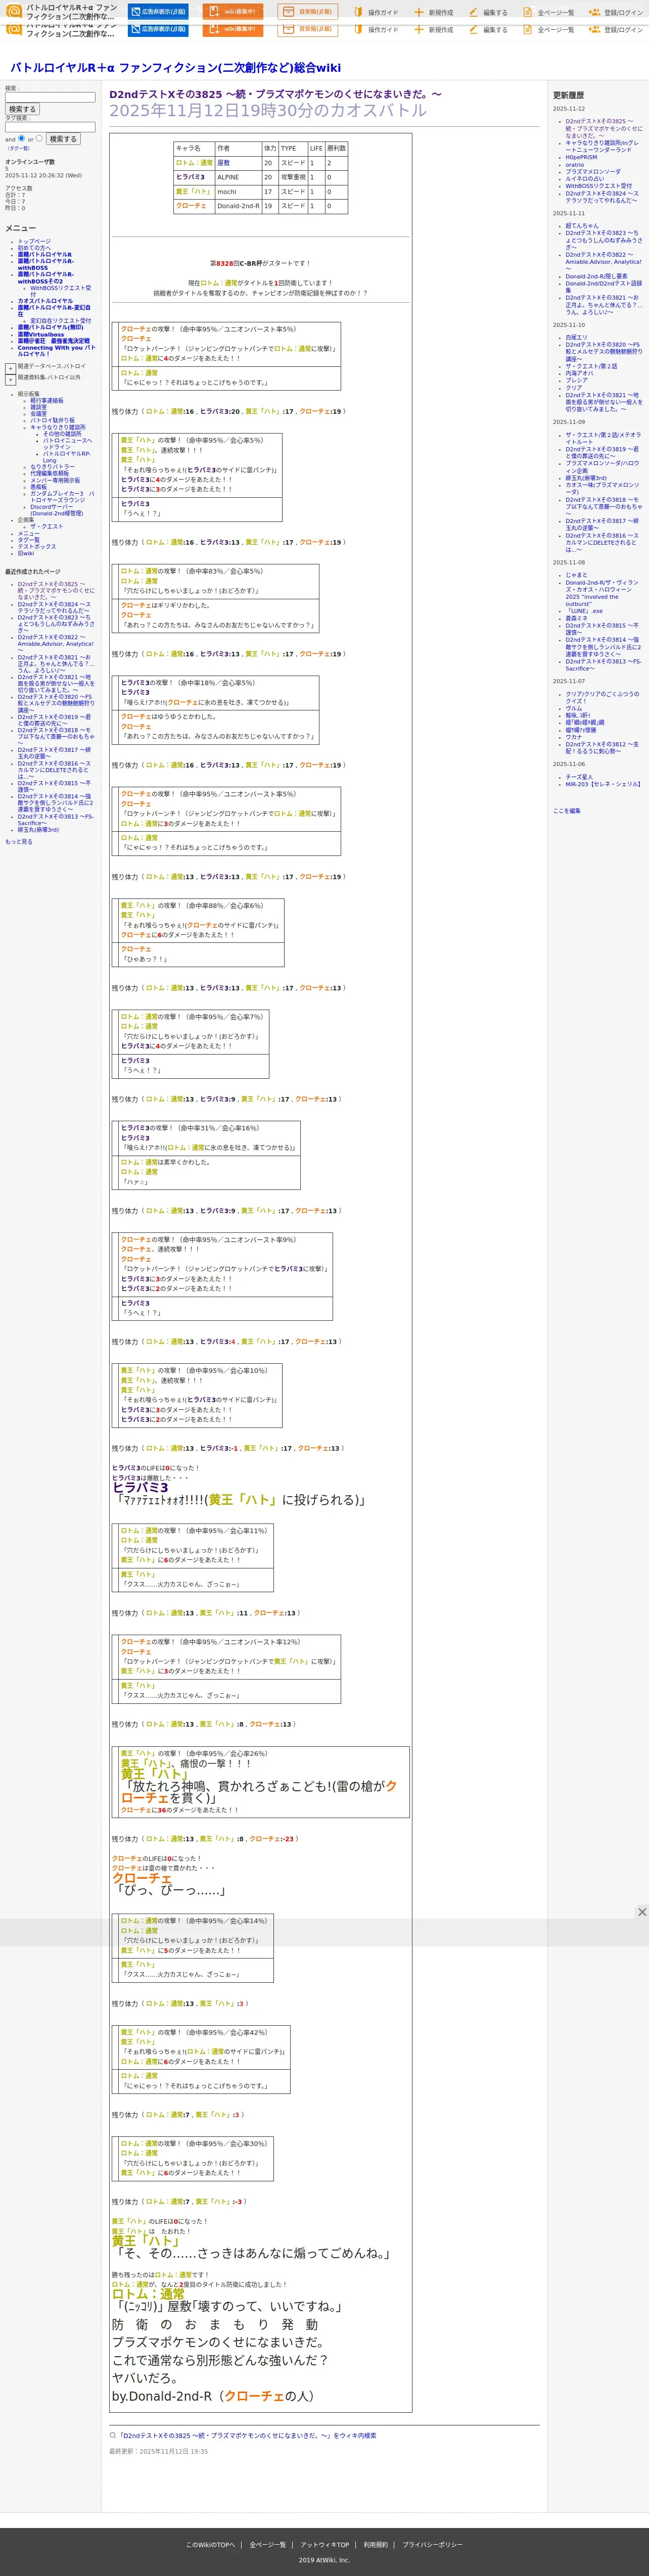Open トップページ in the menu
649x2576 pixels.
(x=34, y=241)
